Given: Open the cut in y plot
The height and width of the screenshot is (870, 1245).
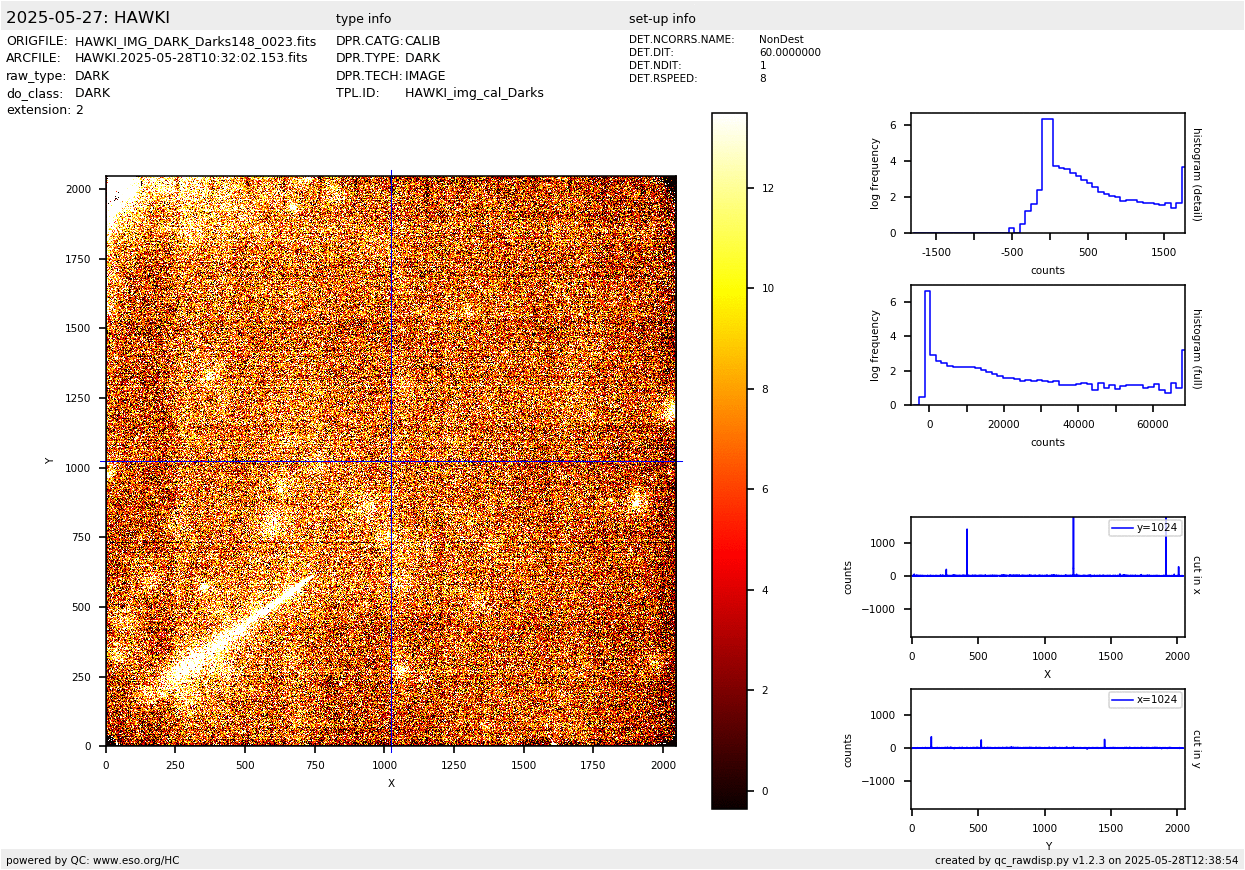Looking at the screenshot, I should 1047,749.
